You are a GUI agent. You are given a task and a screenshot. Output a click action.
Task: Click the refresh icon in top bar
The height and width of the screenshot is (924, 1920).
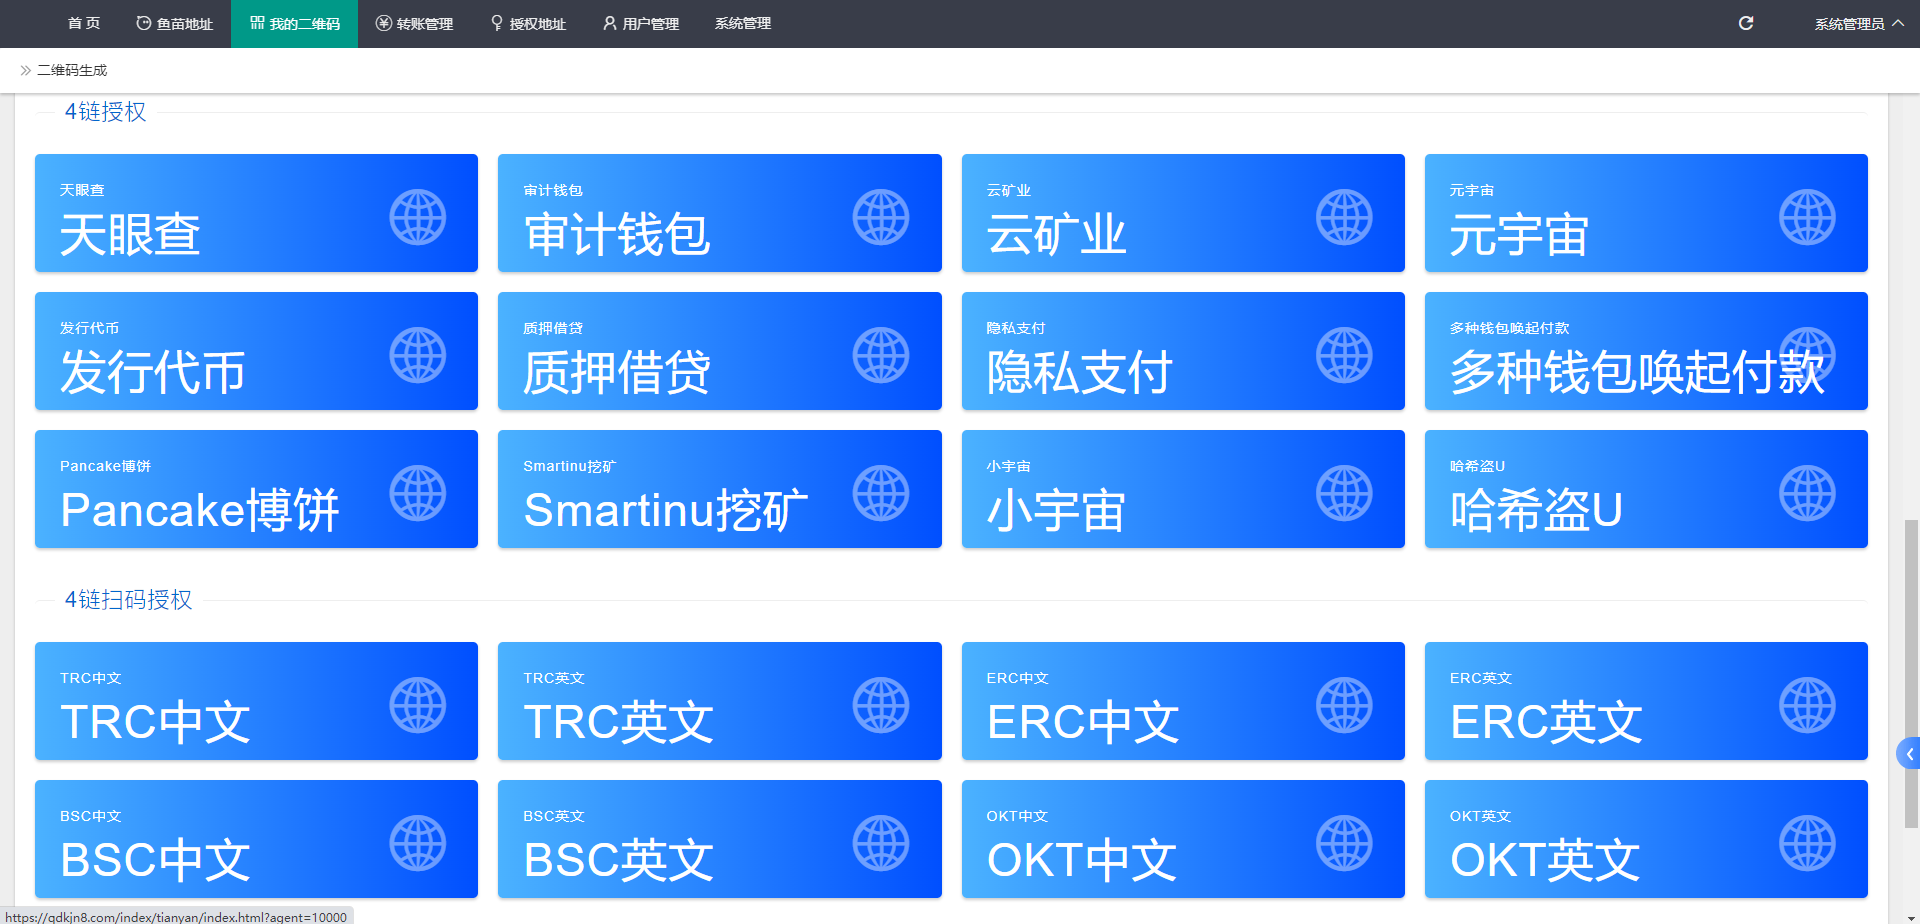(1746, 23)
